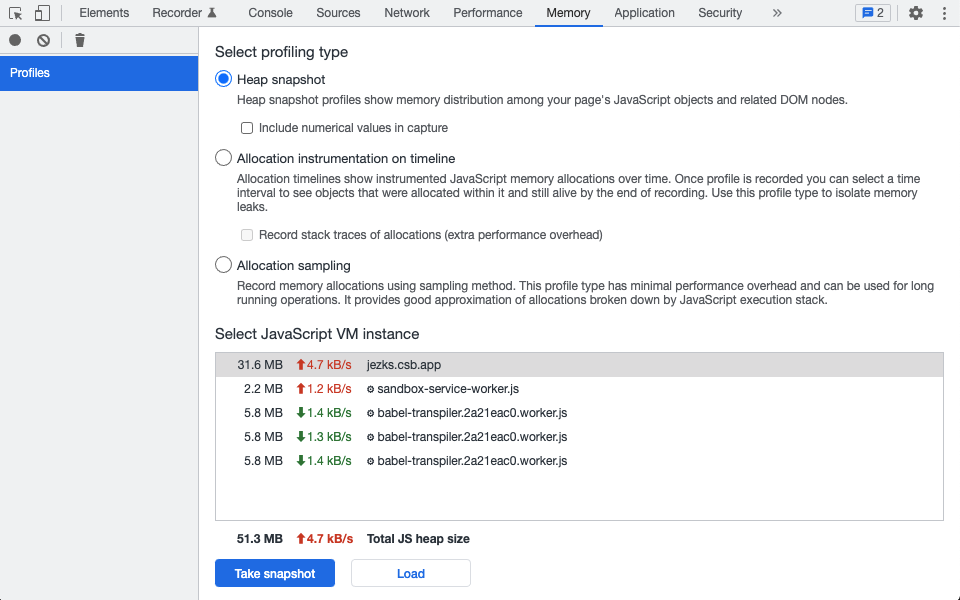Click the trash collect garbage icon

[x=80, y=40]
